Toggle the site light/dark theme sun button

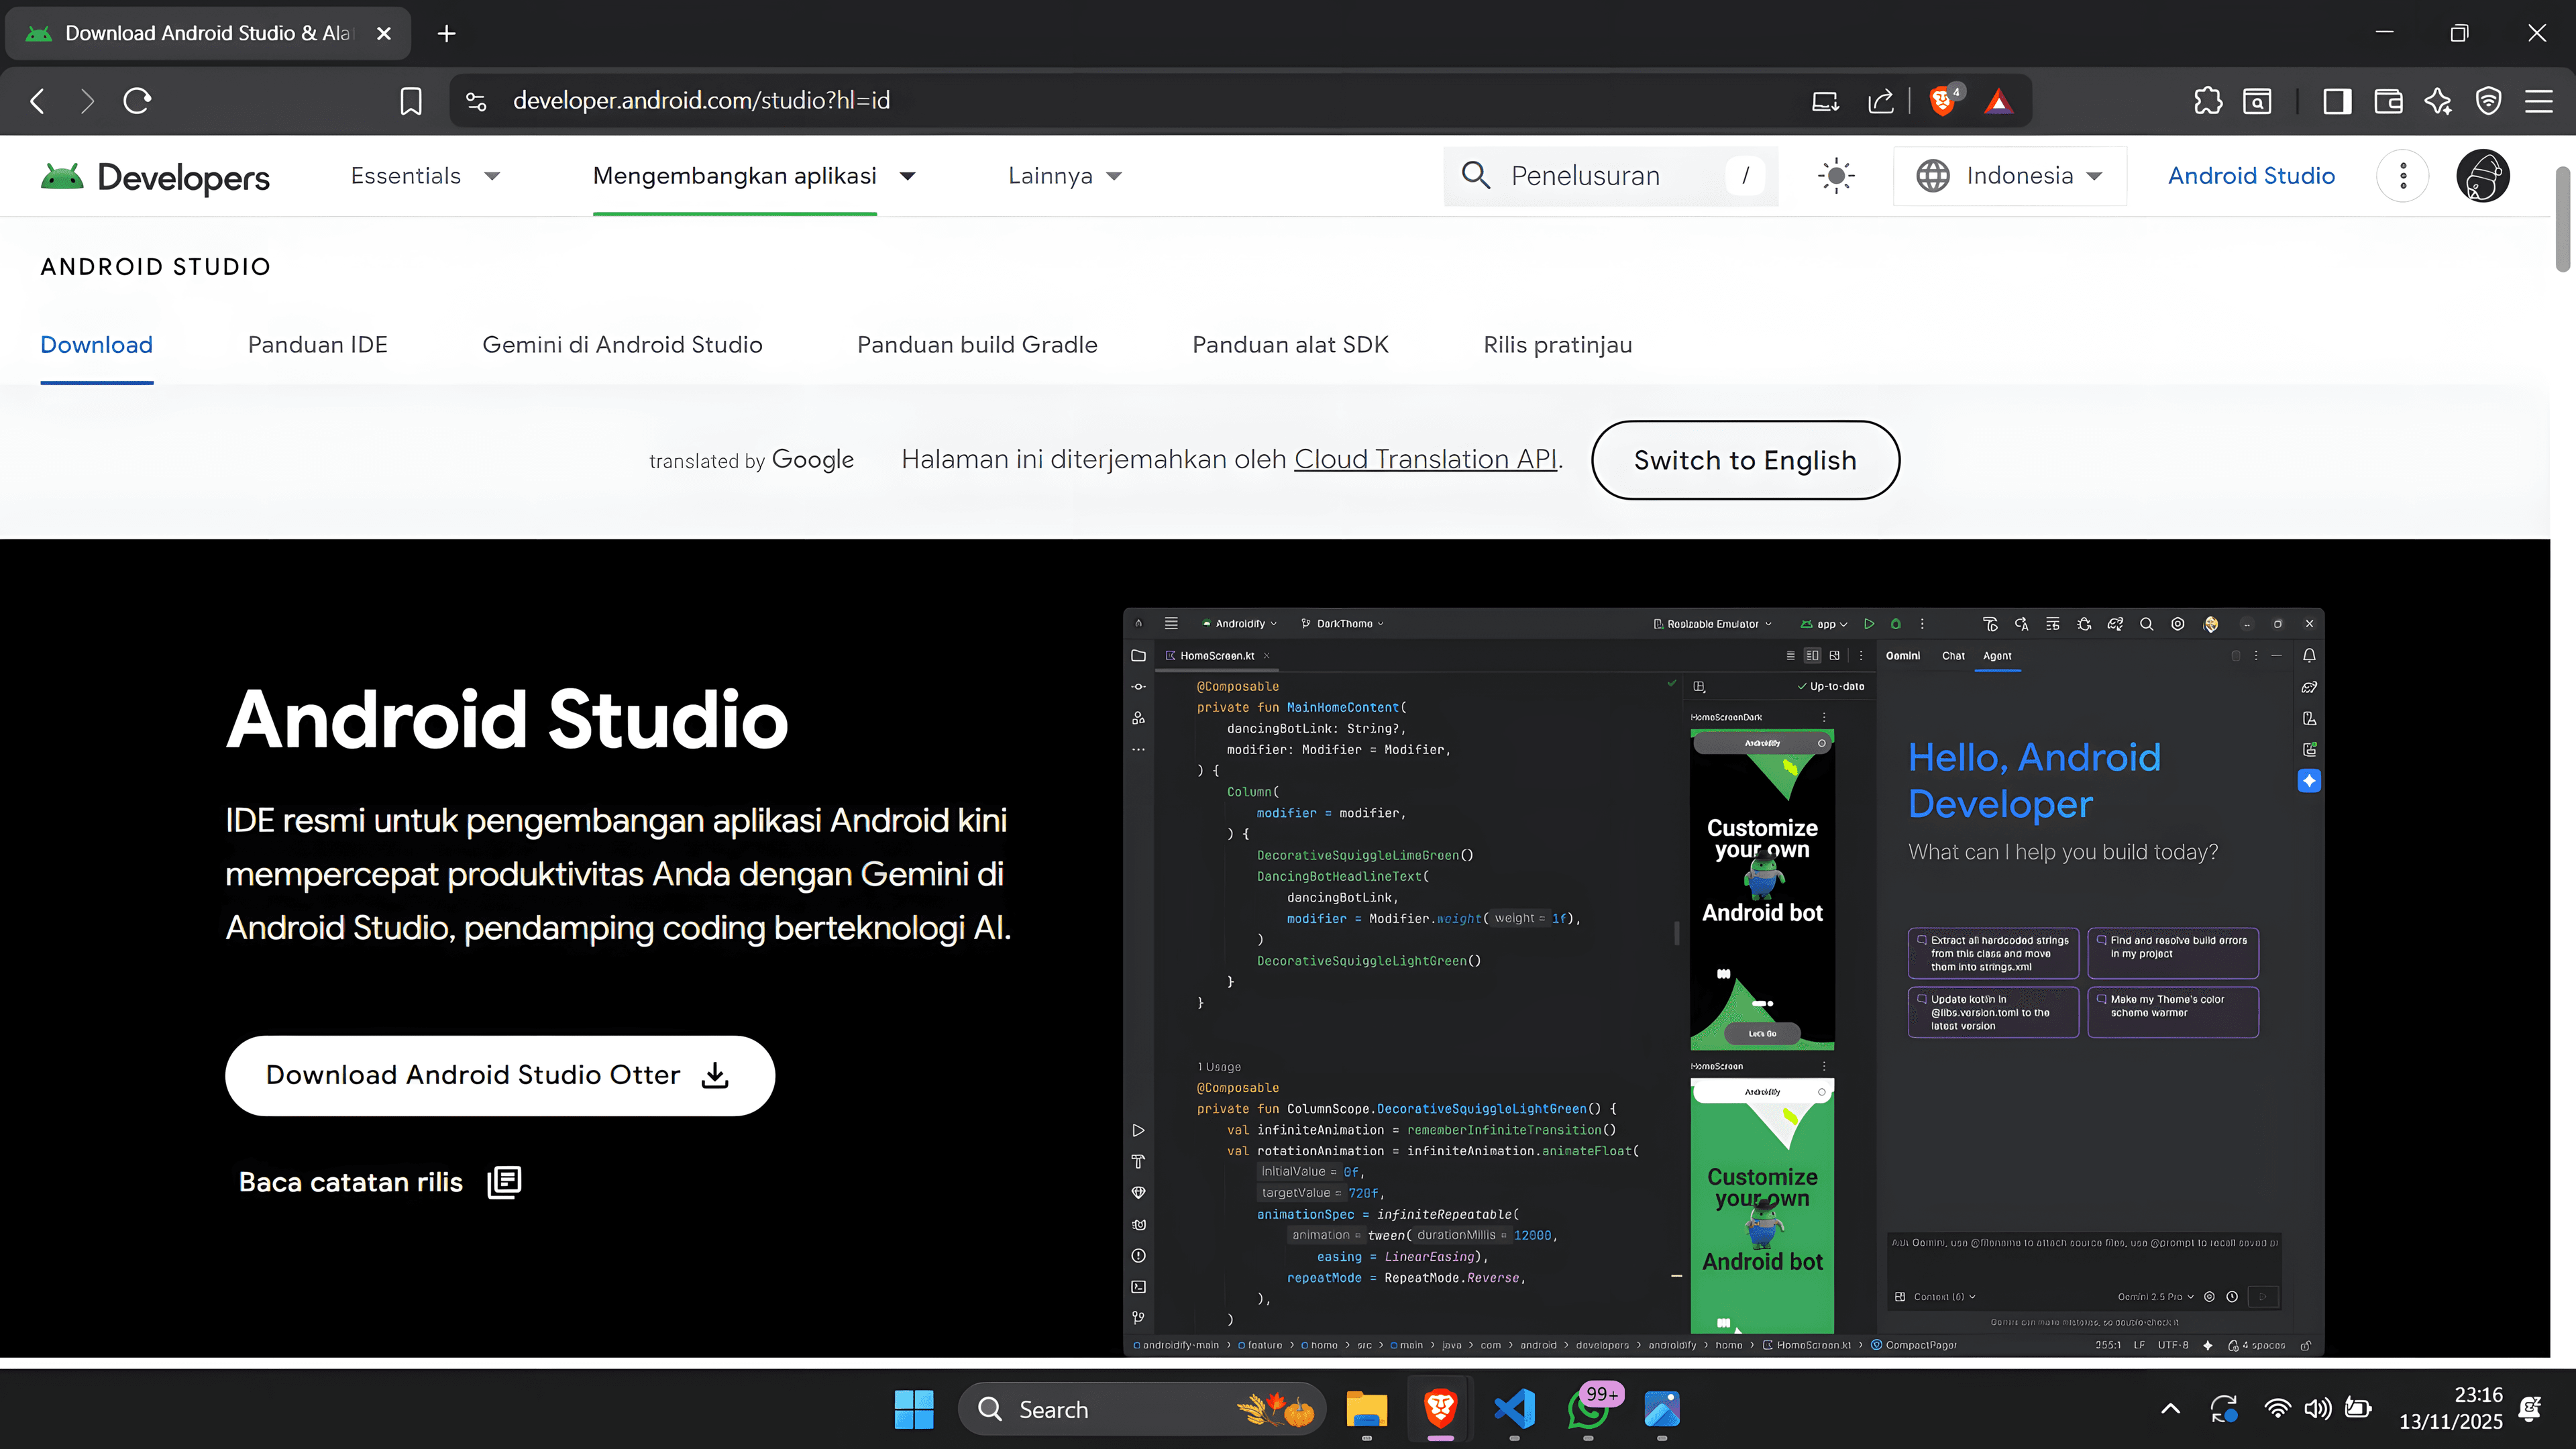(x=1835, y=176)
